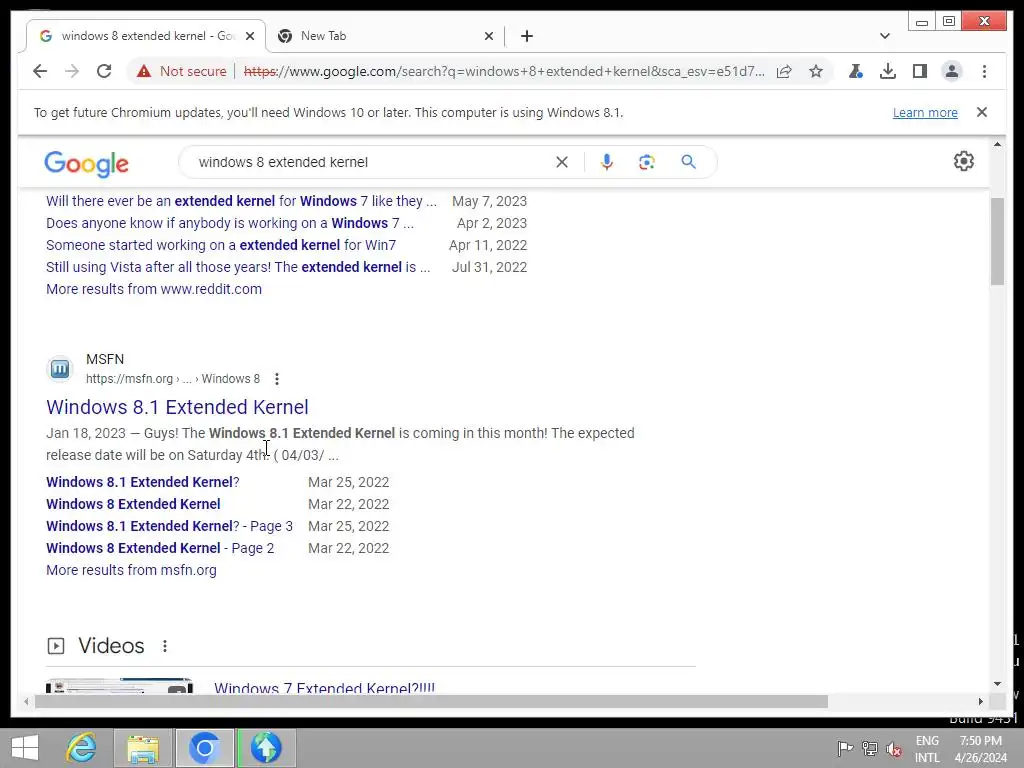This screenshot has height=768, width=1024.
Task: Click the URL address bar text
Action: 504,71
